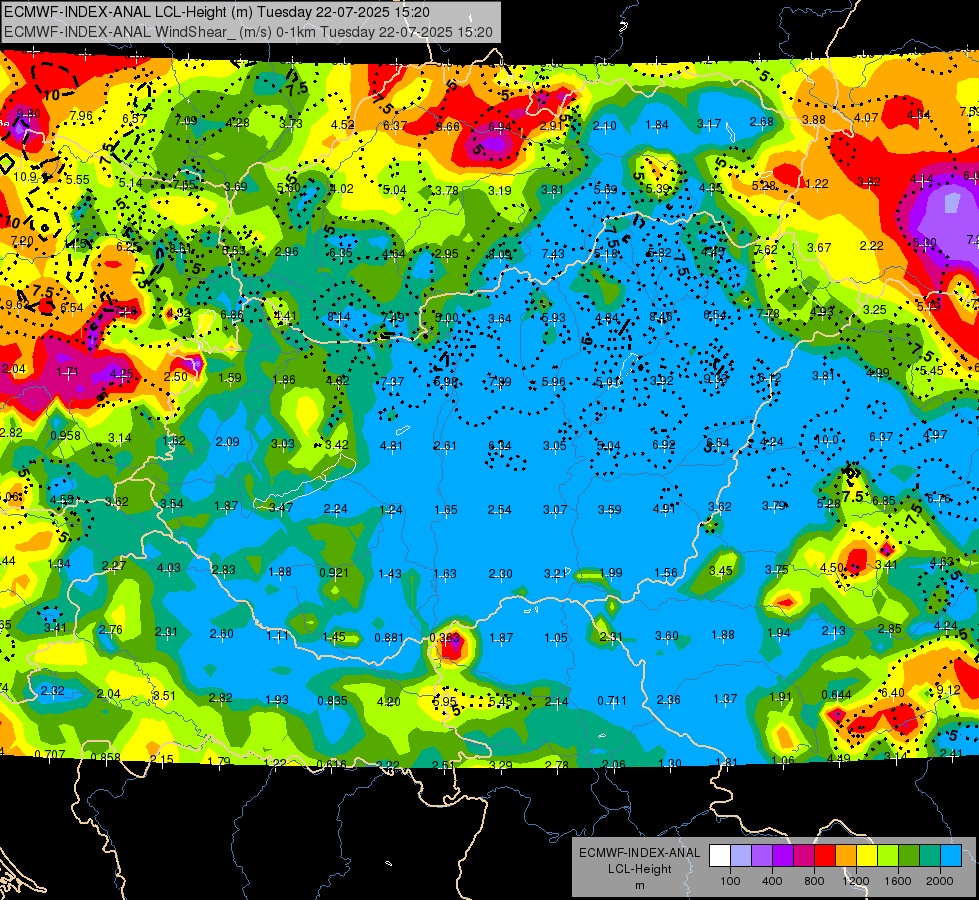
Task: Click the wind shear value 7.89
Action: pyautogui.click(x=499, y=381)
